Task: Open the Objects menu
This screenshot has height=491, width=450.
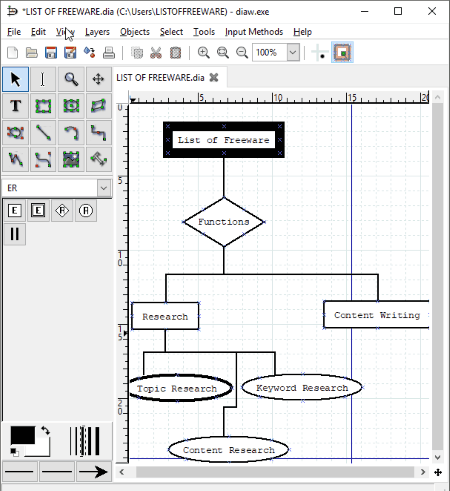Action: [135, 32]
